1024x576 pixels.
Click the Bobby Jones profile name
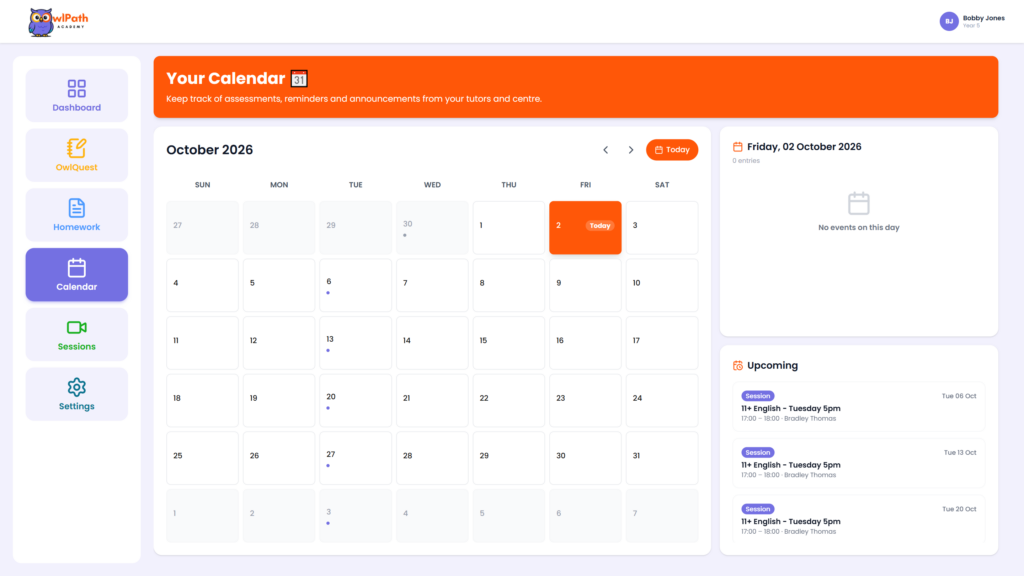[984, 18]
